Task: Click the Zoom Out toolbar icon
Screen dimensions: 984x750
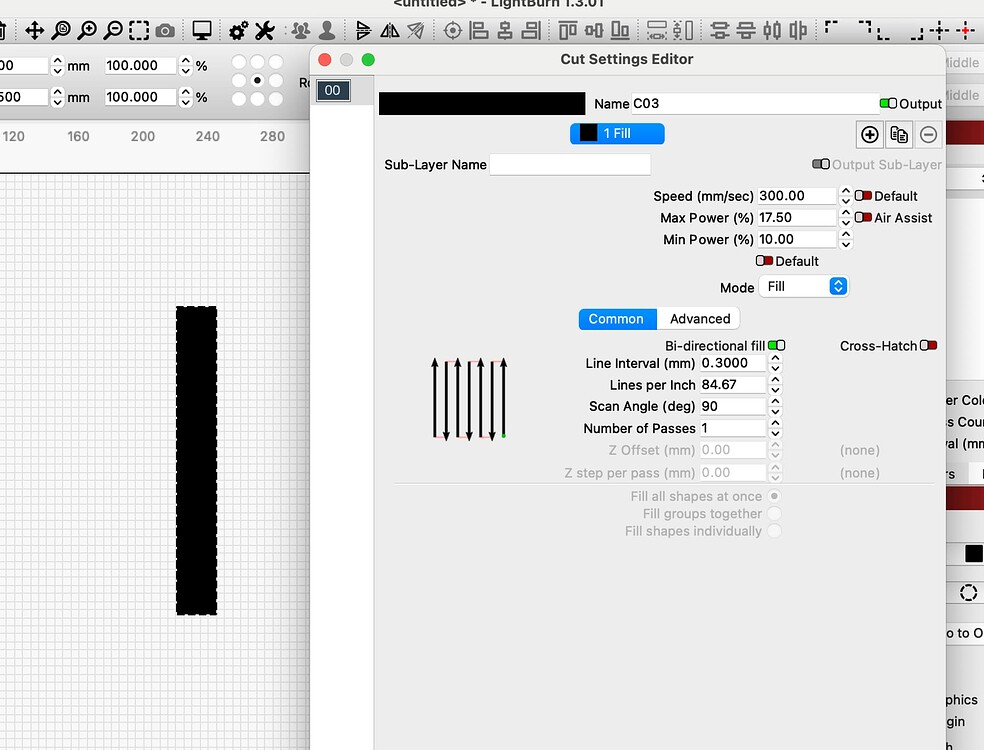Action: click(x=112, y=30)
